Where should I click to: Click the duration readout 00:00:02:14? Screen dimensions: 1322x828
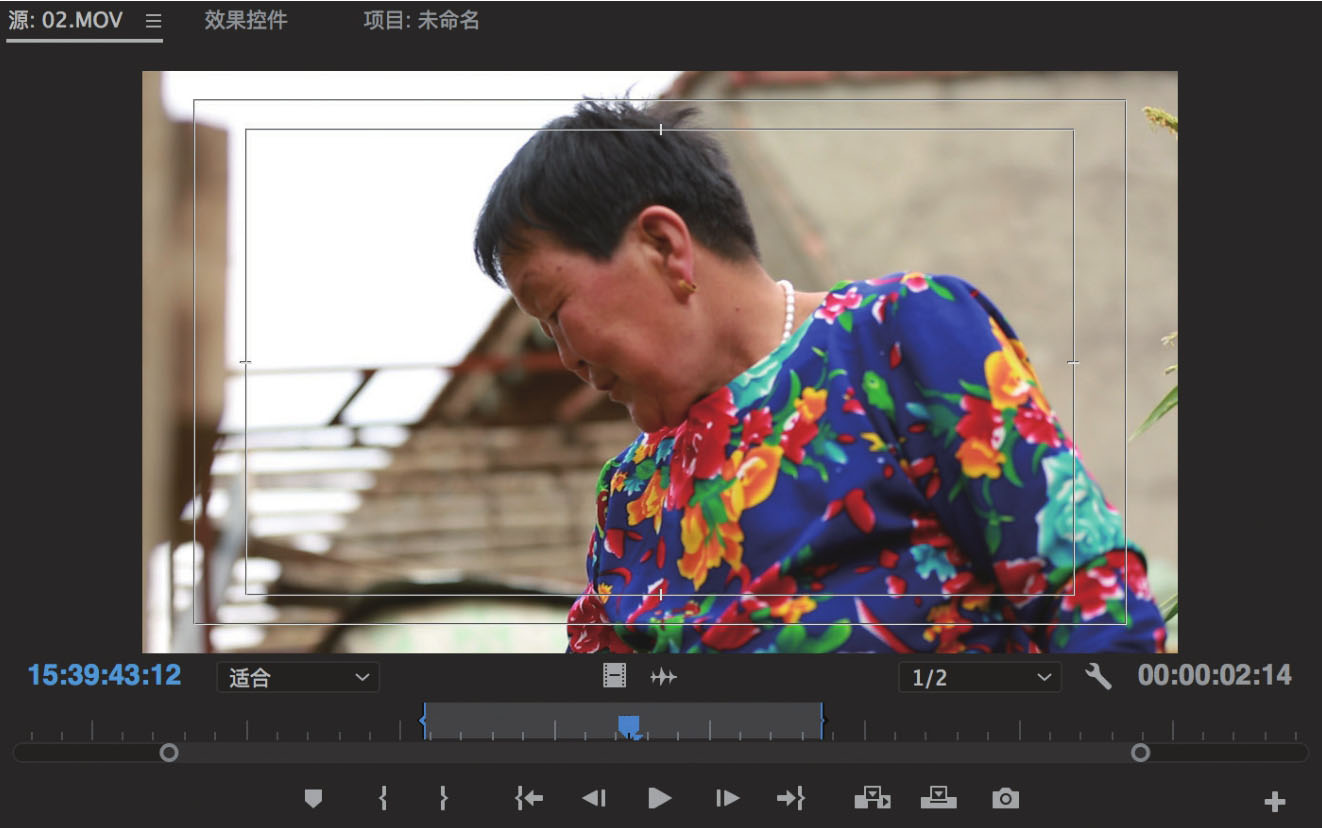1215,675
